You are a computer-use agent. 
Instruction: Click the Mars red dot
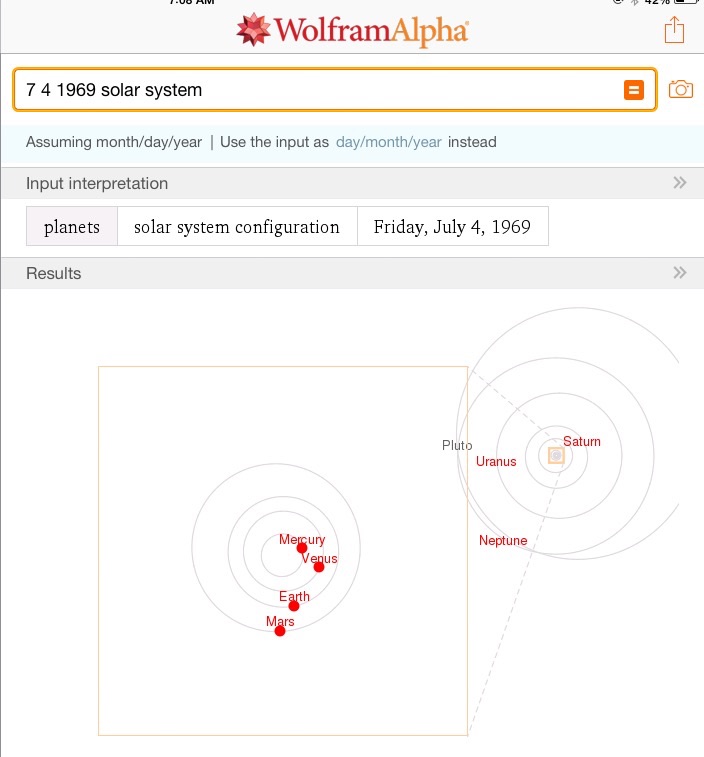(280, 631)
